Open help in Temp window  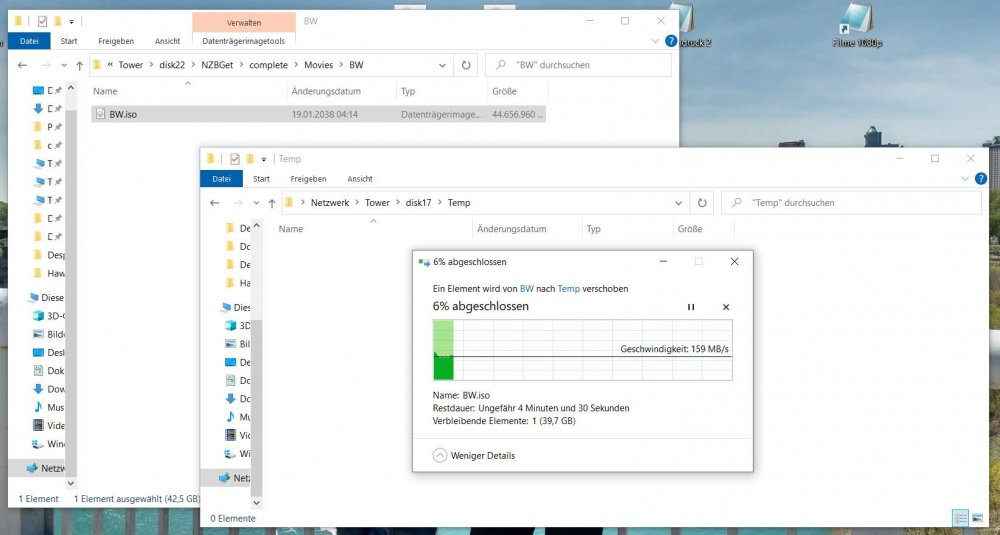[981, 179]
